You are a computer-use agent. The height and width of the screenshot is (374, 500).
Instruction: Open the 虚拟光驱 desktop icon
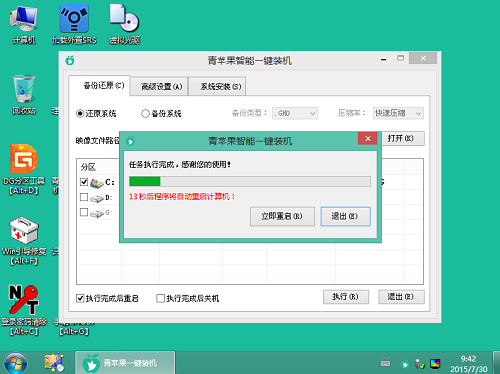click(125, 25)
